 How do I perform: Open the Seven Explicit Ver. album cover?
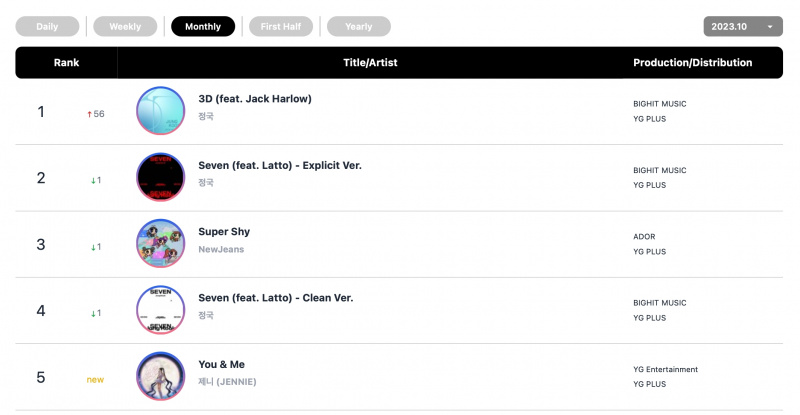coord(161,177)
